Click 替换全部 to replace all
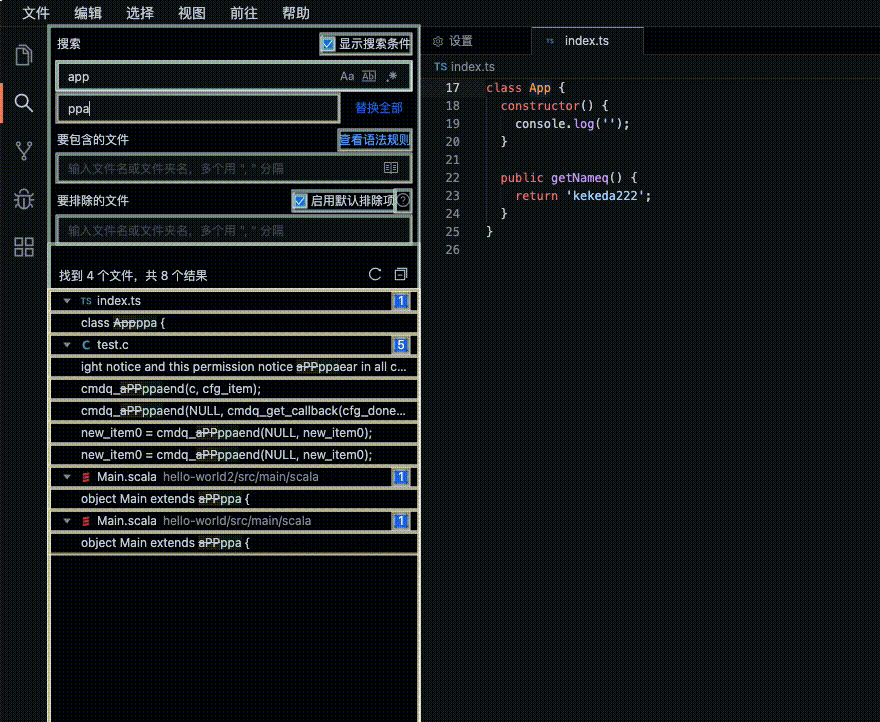The image size is (880, 722). pyautogui.click(x=379, y=108)
